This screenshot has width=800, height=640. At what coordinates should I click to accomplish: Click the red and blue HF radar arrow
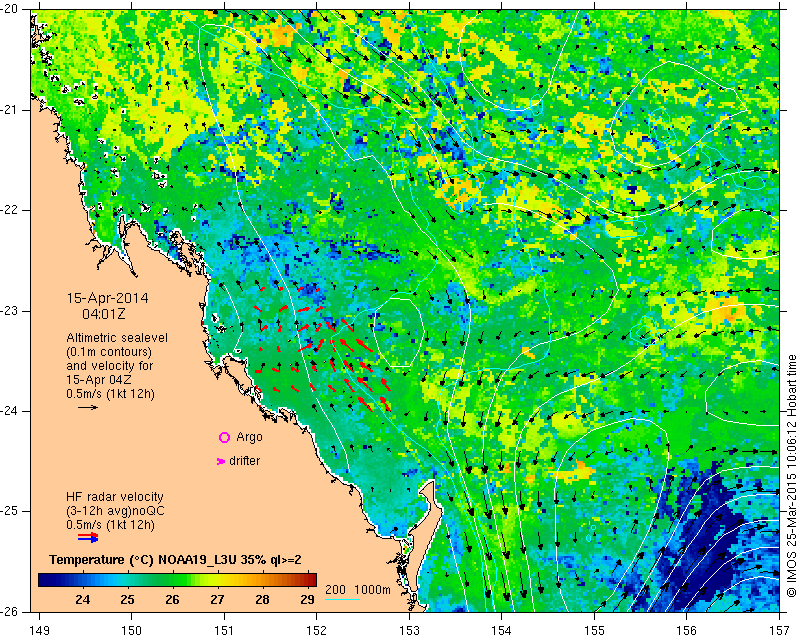tap(88, 537)
